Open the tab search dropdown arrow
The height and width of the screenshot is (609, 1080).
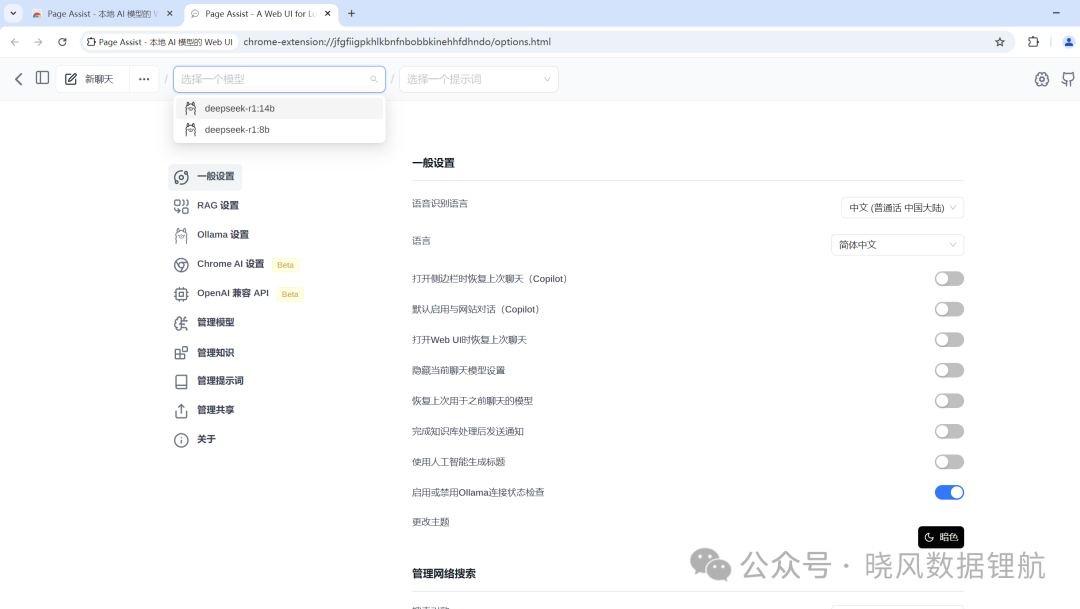tap(13, 14)
